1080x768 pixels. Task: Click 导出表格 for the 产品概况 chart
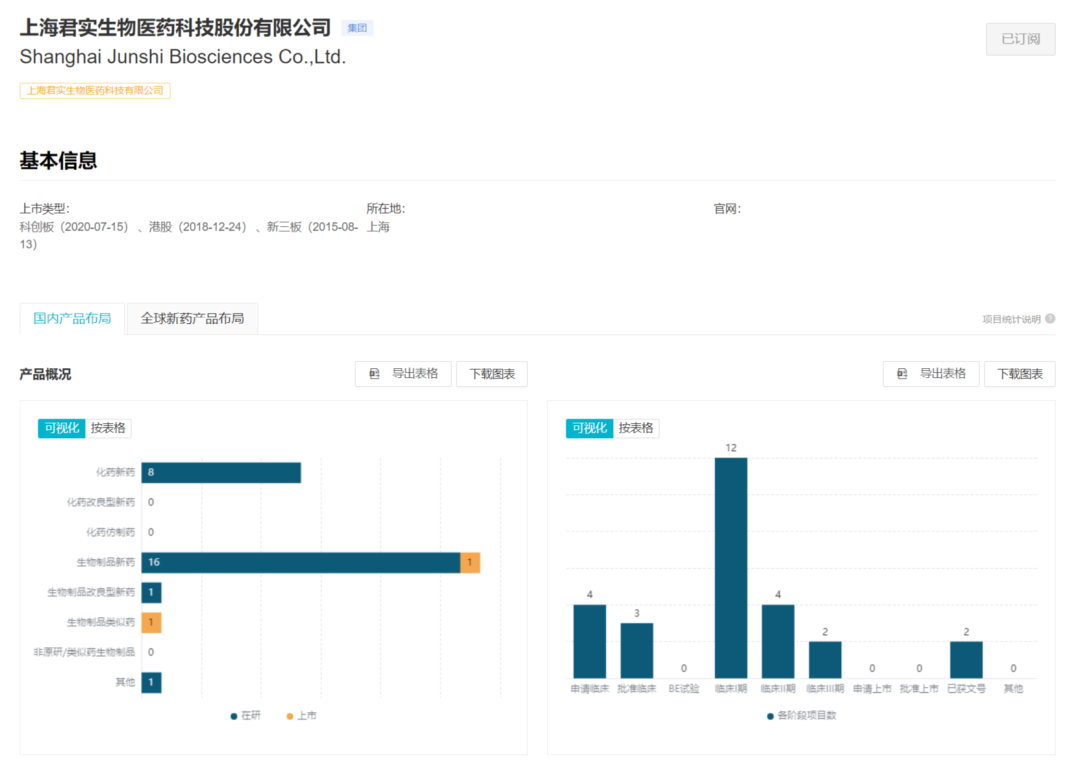(403, 374)
